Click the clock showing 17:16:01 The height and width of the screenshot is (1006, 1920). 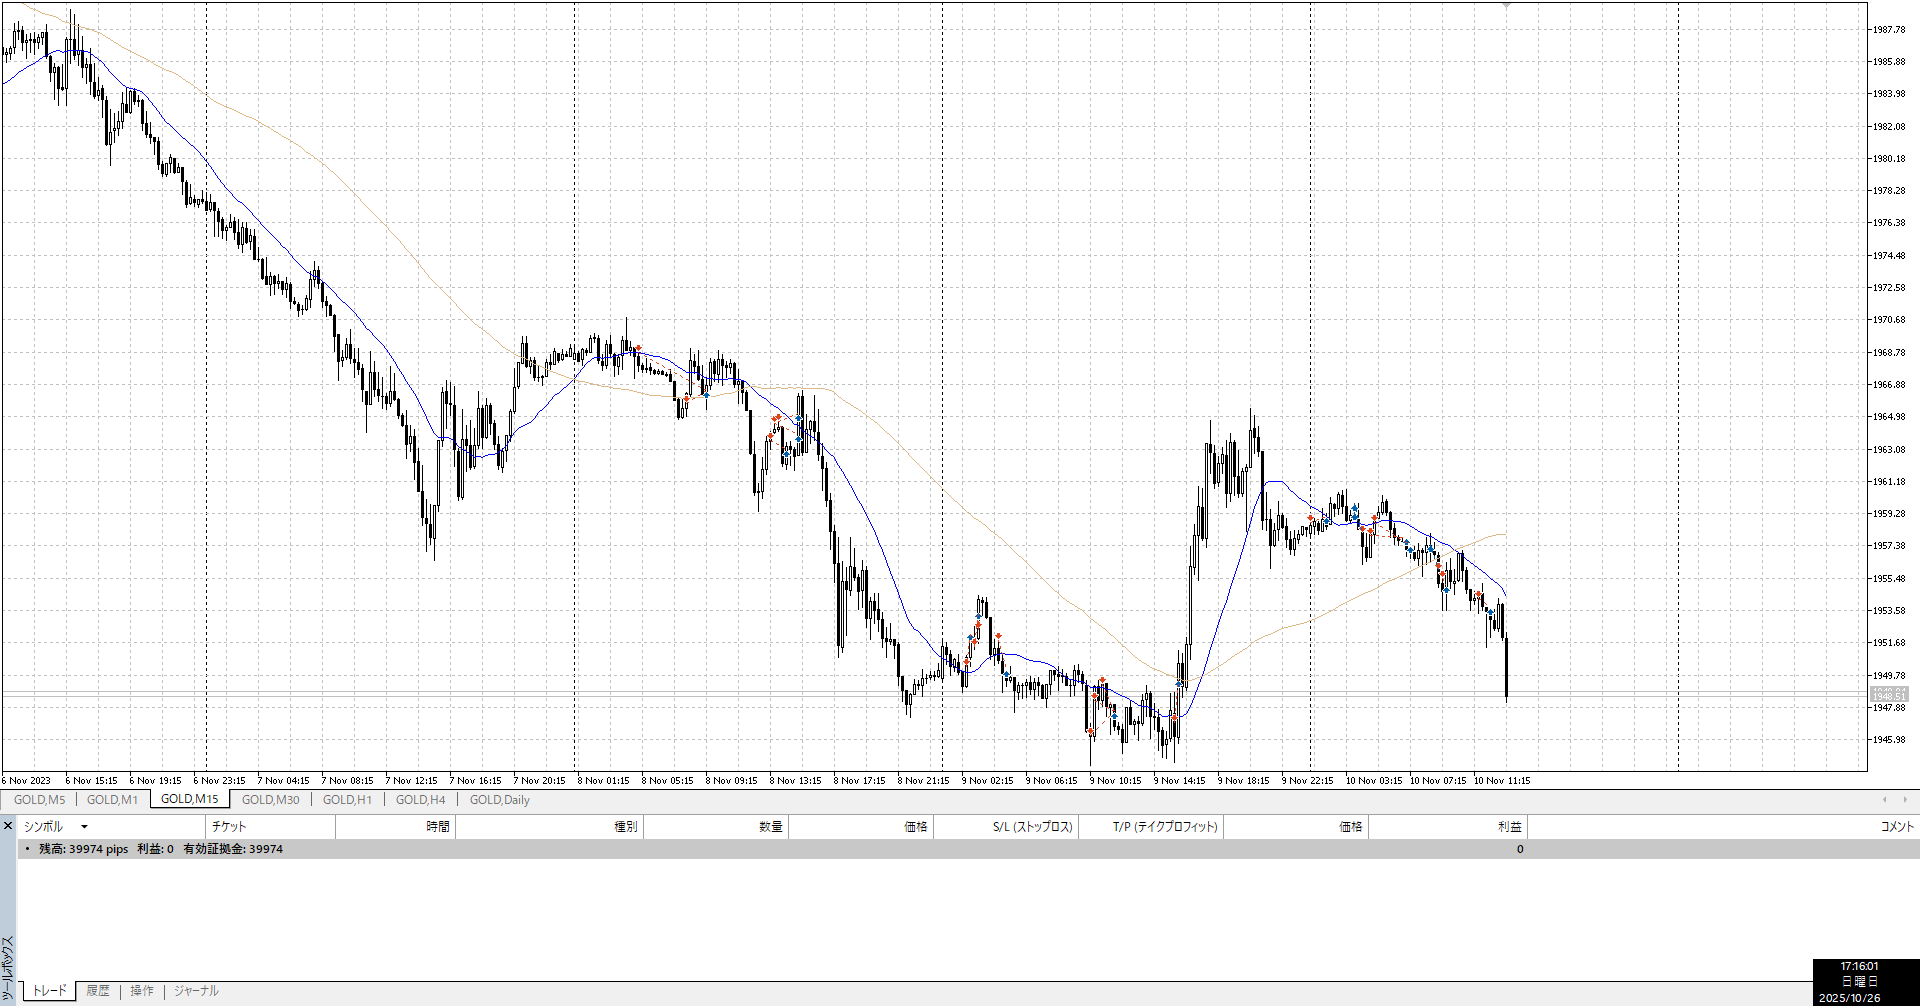point(1859,966)
